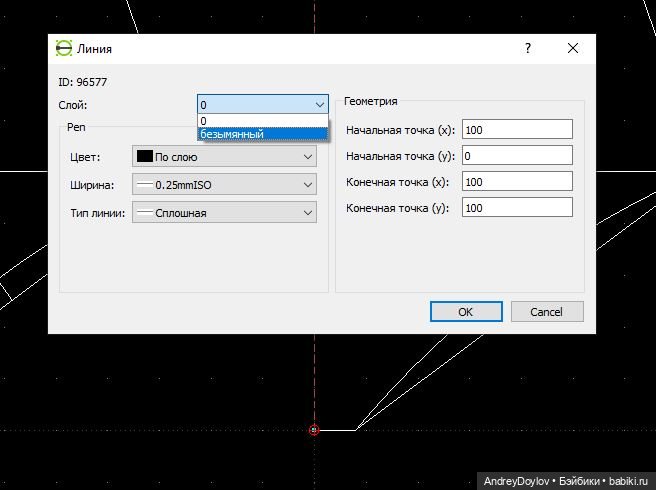656x490 pixels.
Task: Click the short white horizontal line near the origin
Action: [x=338, y=430]
